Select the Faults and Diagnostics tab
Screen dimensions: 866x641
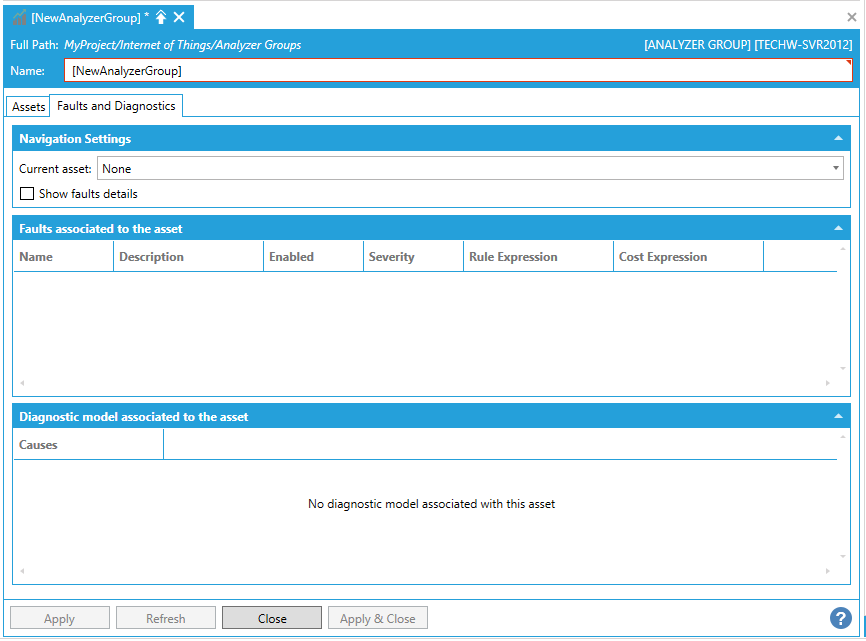[x=116, y=106]
